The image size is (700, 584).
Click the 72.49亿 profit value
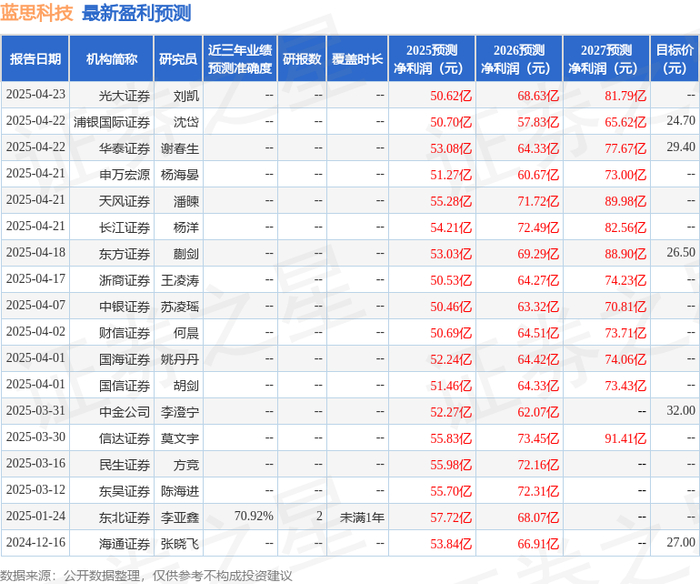point(538,227)
